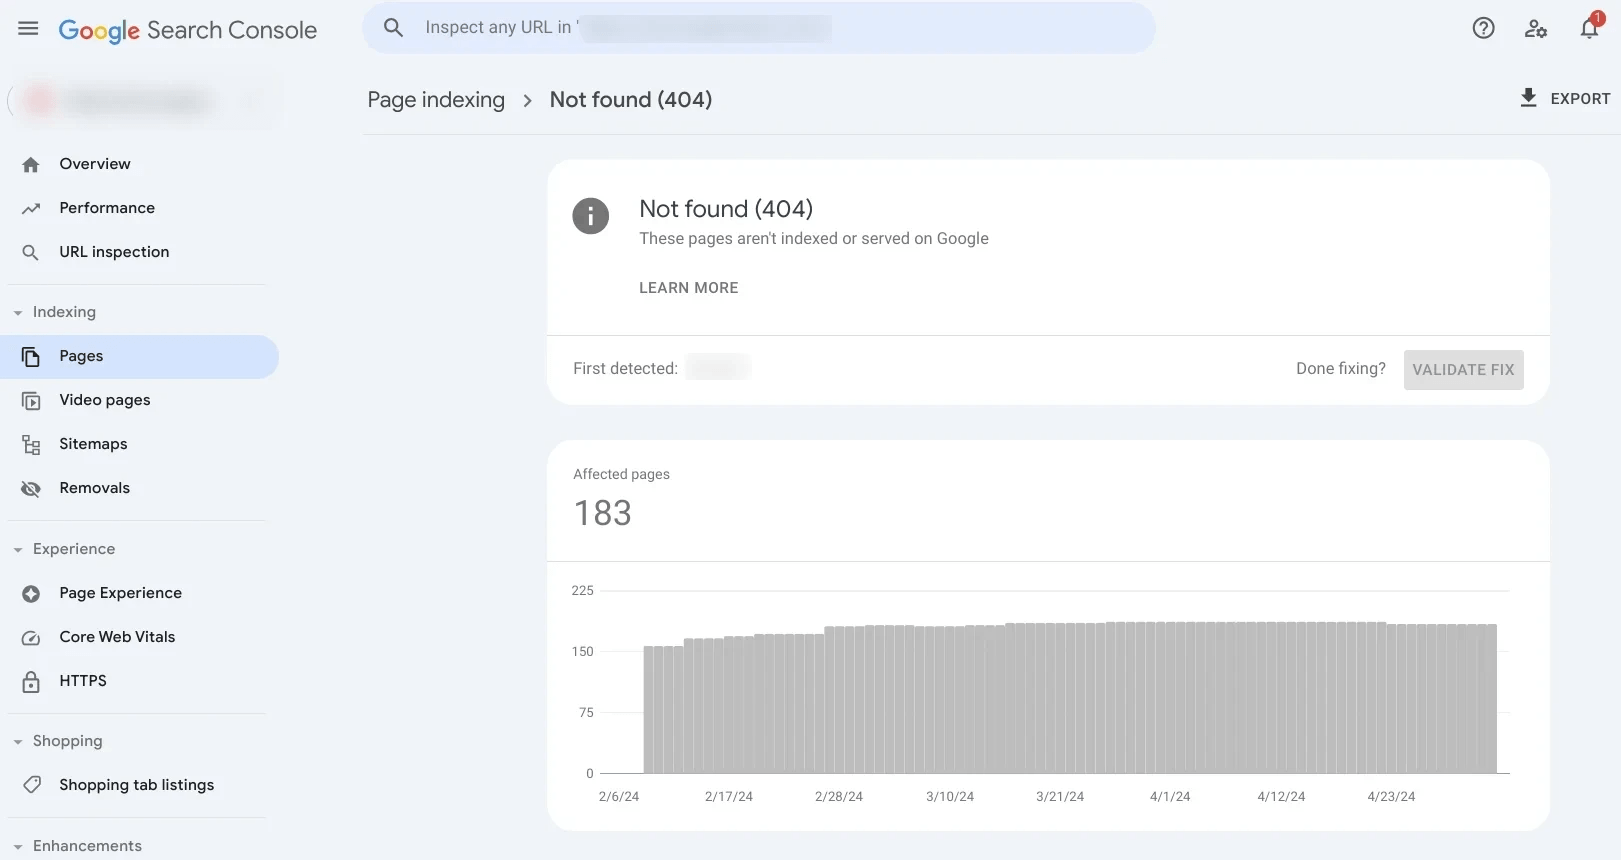Click the Experience section heading

(74, 549)
